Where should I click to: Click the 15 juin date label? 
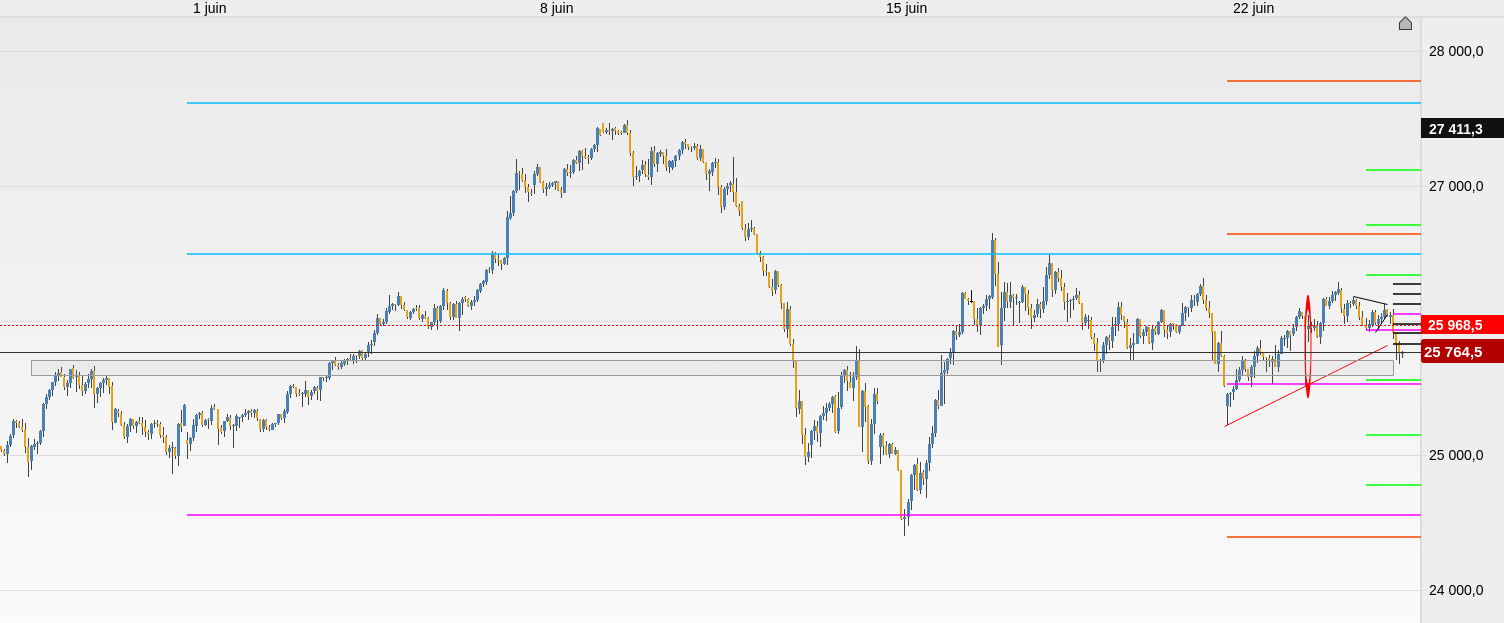[x=906, y=8]
